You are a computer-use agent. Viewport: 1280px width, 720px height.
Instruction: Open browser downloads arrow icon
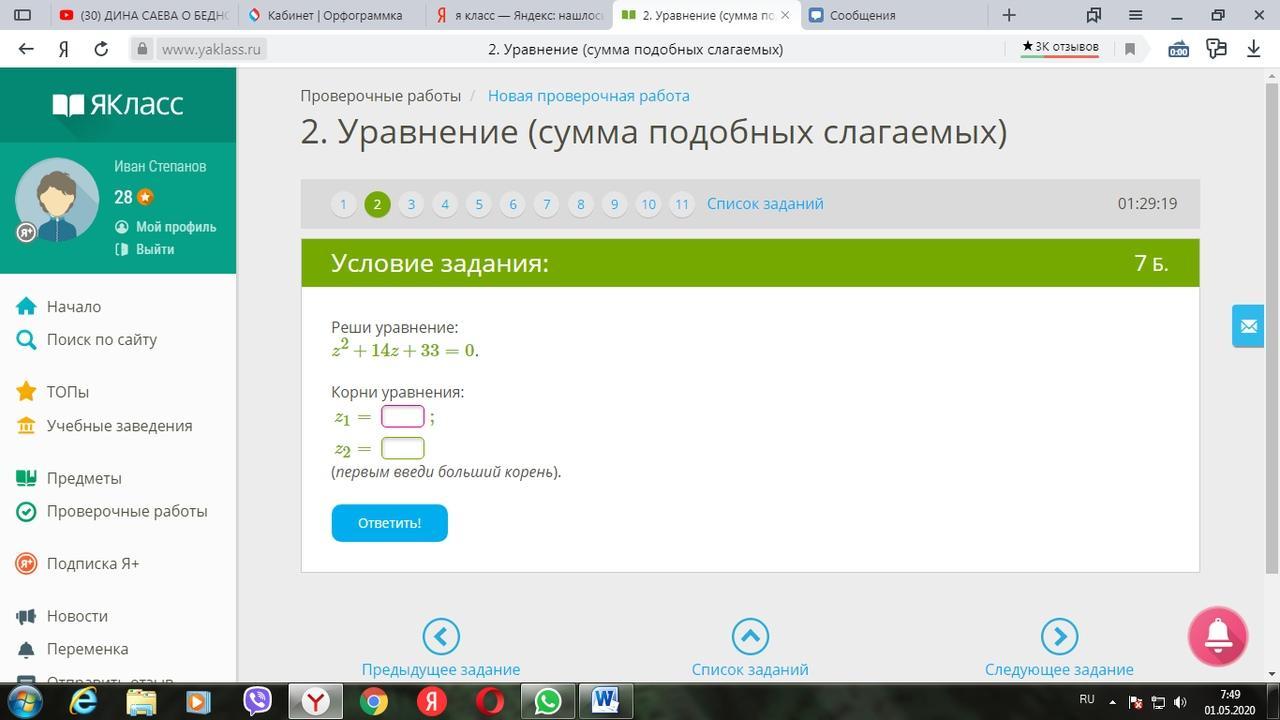(1253, 49)
